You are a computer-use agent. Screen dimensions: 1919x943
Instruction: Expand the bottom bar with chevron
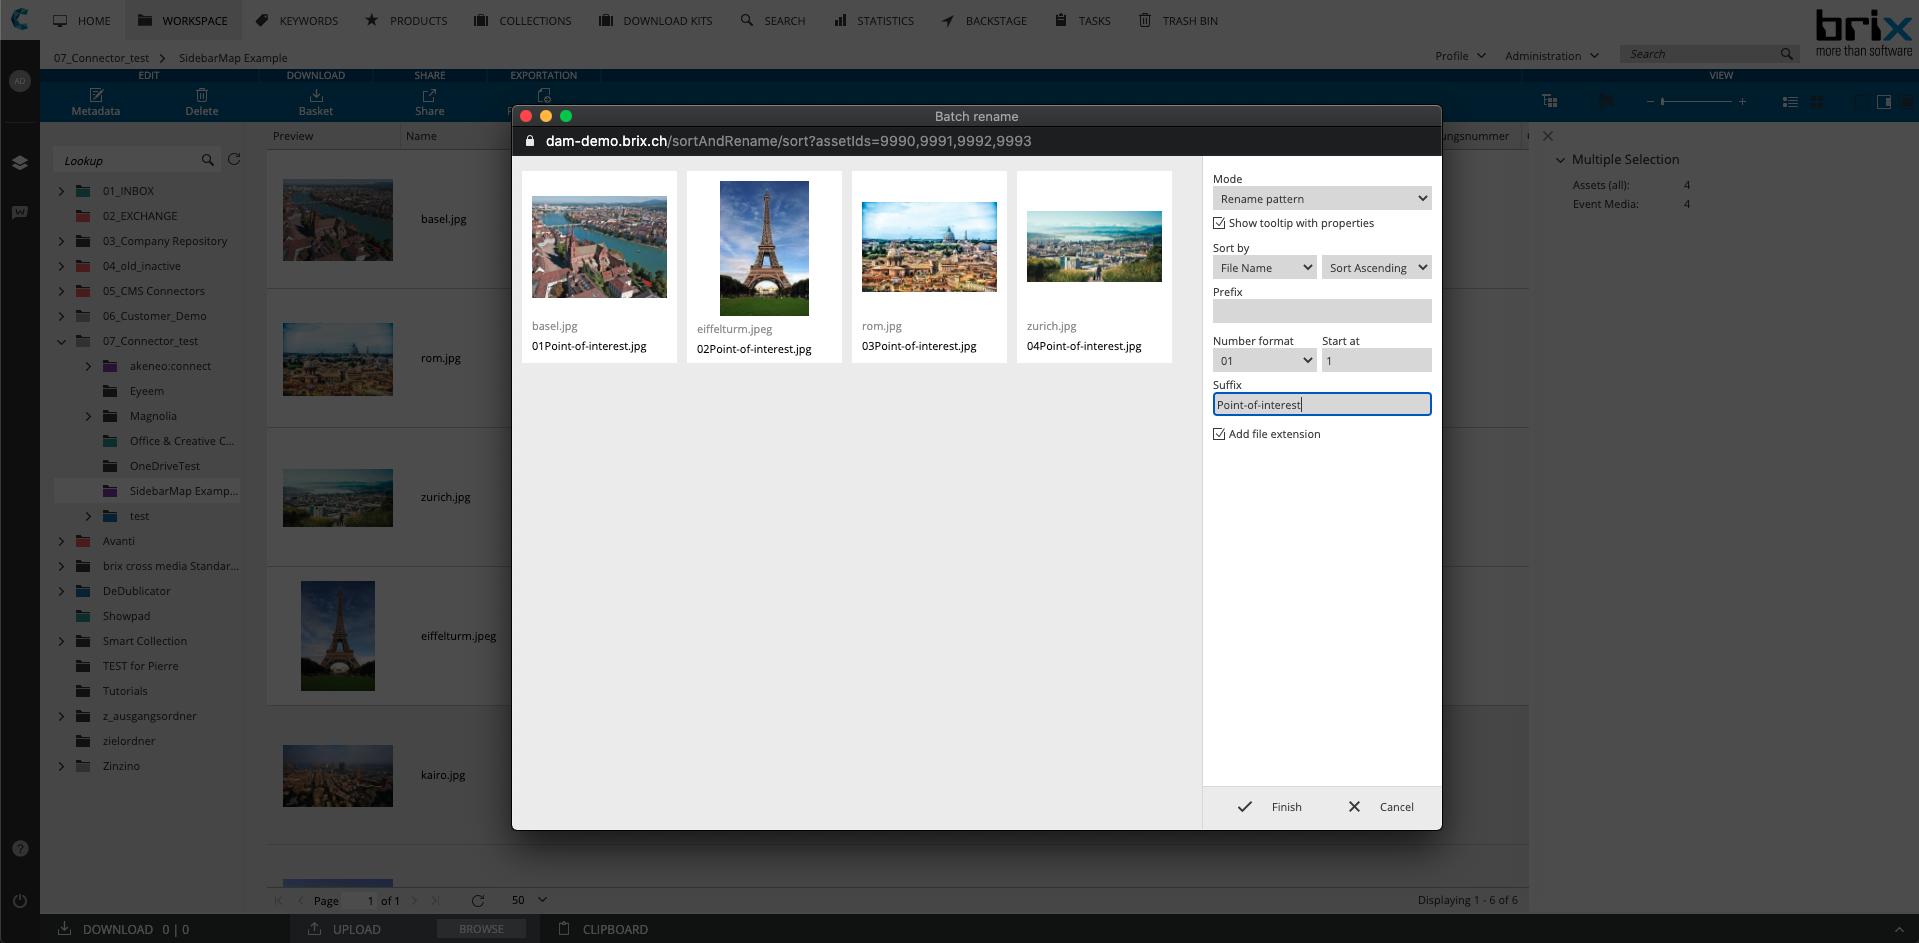click(1899, 929)
